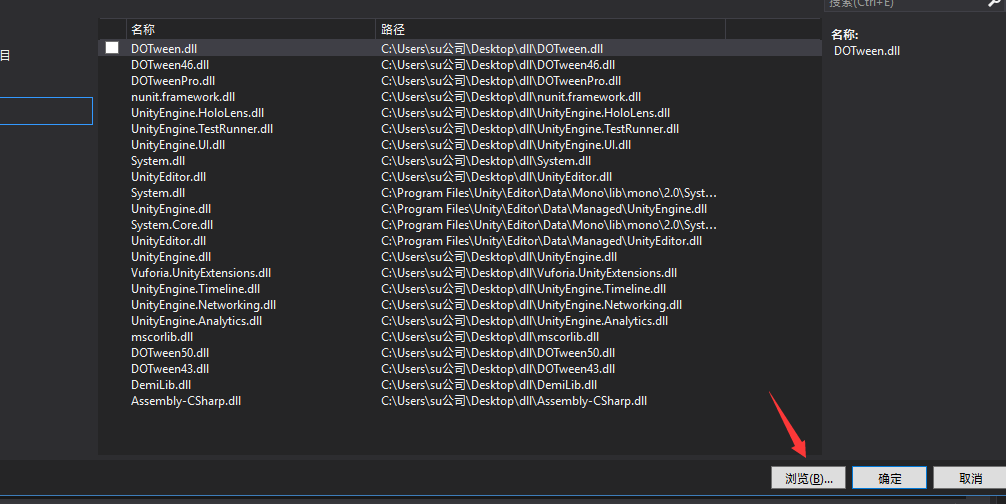Select System.dll under Program Files Mono path

pos(460,193)
